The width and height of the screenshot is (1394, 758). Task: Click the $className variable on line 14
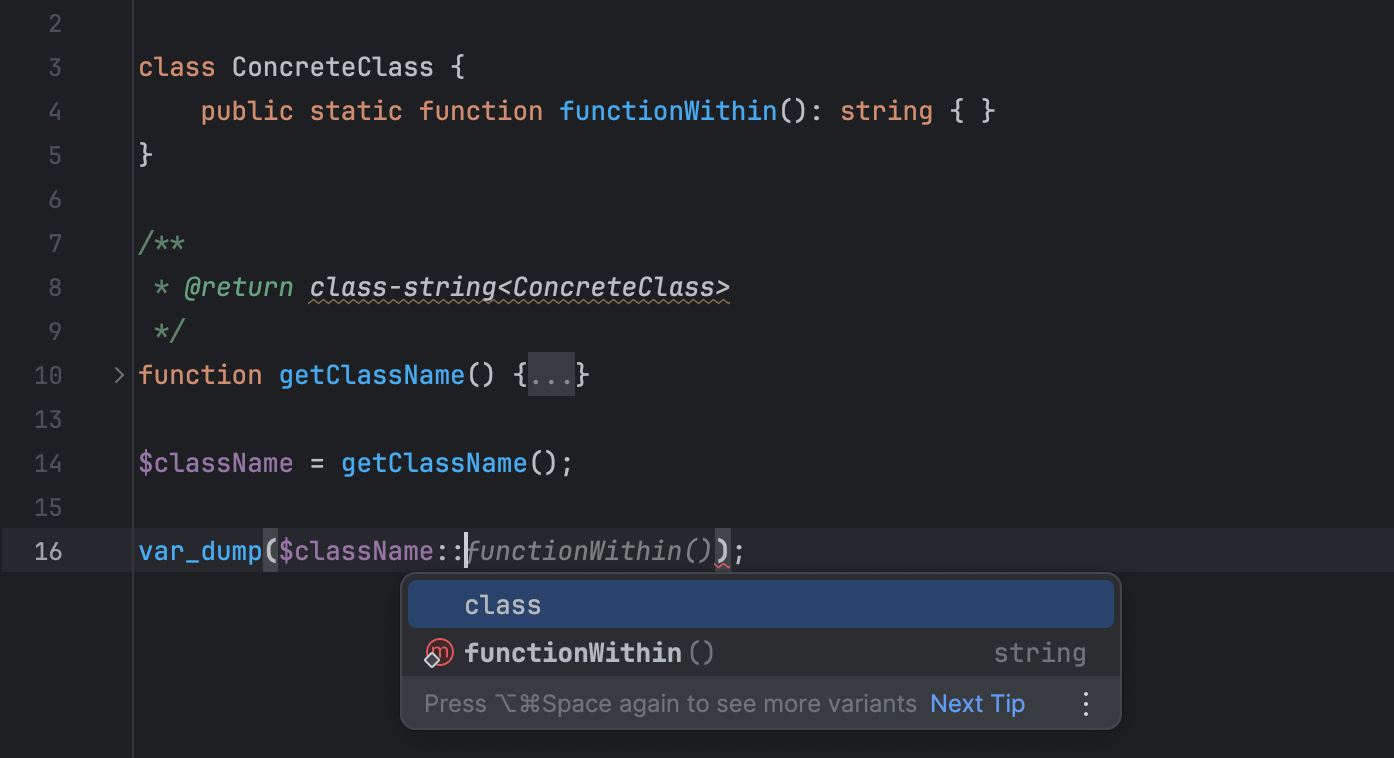coord(216,464)
